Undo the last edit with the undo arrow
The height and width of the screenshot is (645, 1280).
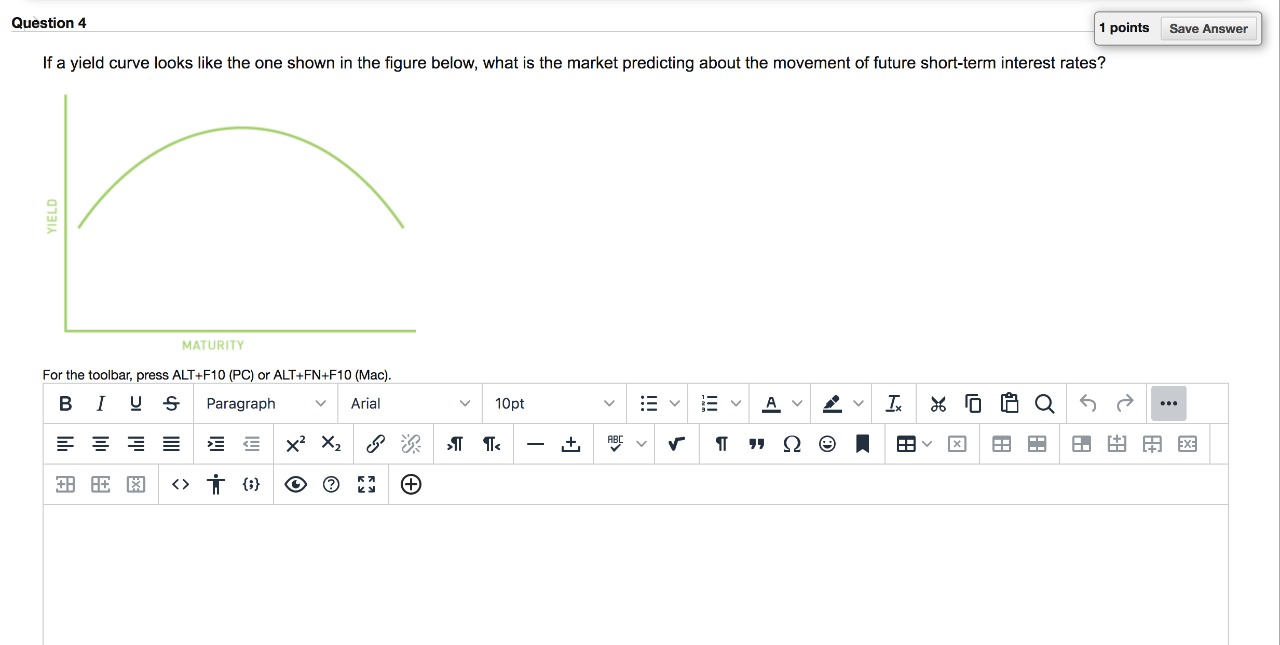pos(1088,403)
